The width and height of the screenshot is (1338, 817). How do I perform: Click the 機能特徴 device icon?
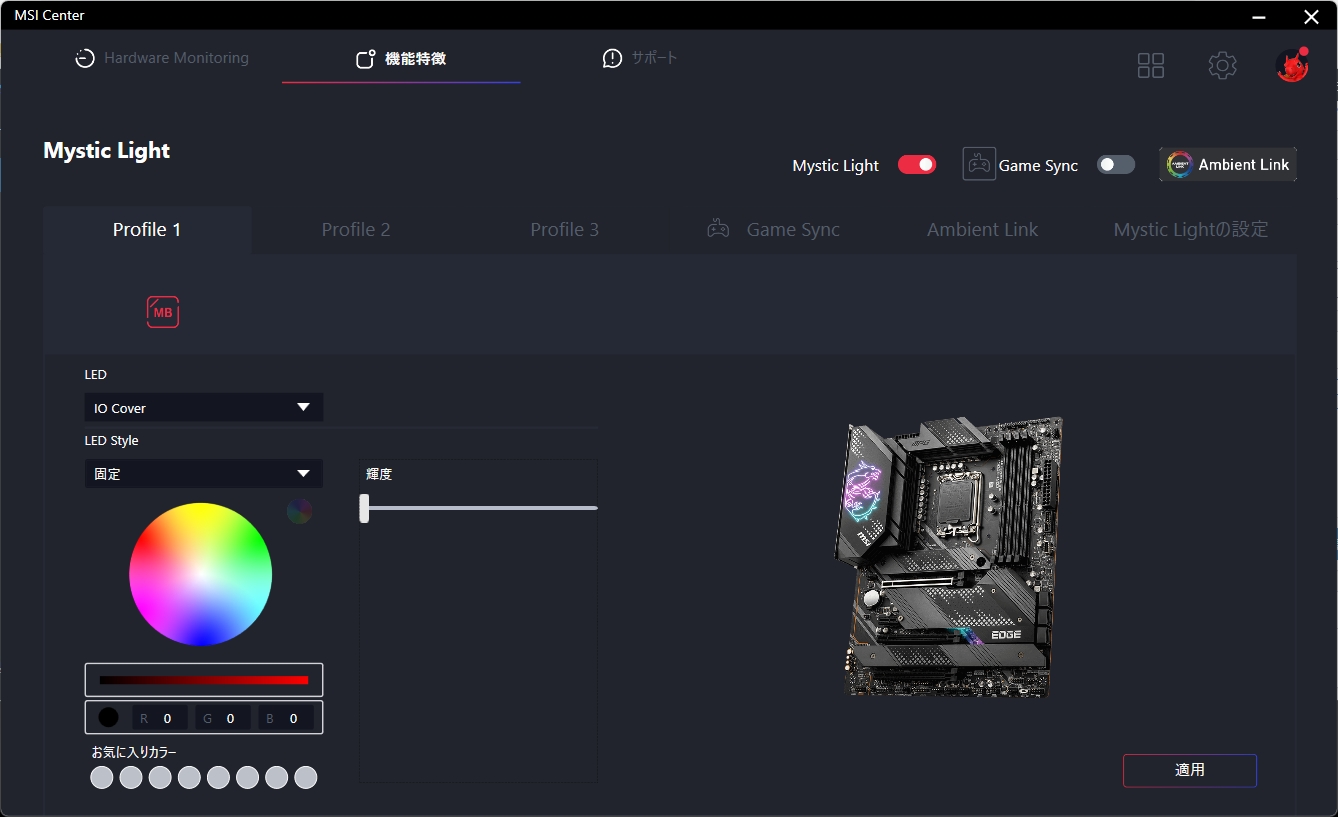click(365, 58)
